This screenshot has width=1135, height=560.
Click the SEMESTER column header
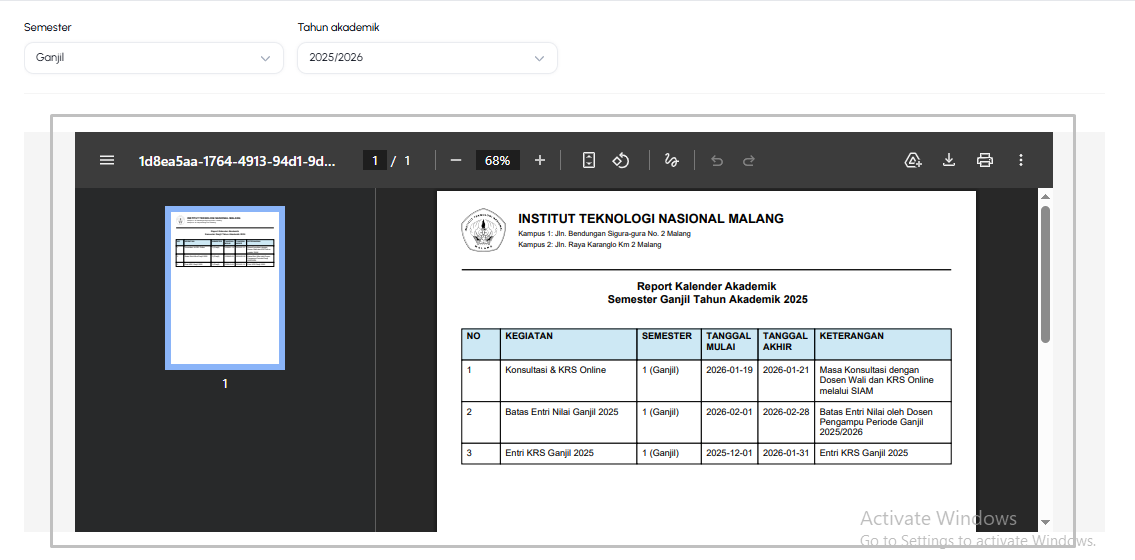coord(669,344)
